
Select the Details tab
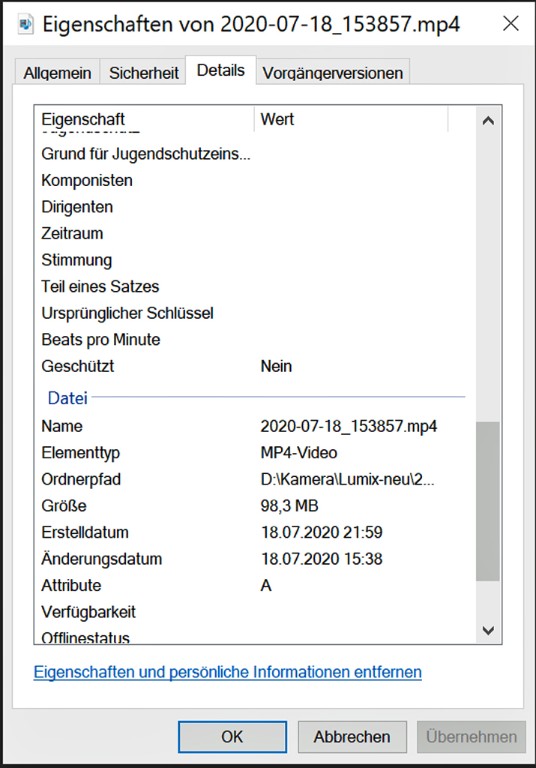pos(220,70)
